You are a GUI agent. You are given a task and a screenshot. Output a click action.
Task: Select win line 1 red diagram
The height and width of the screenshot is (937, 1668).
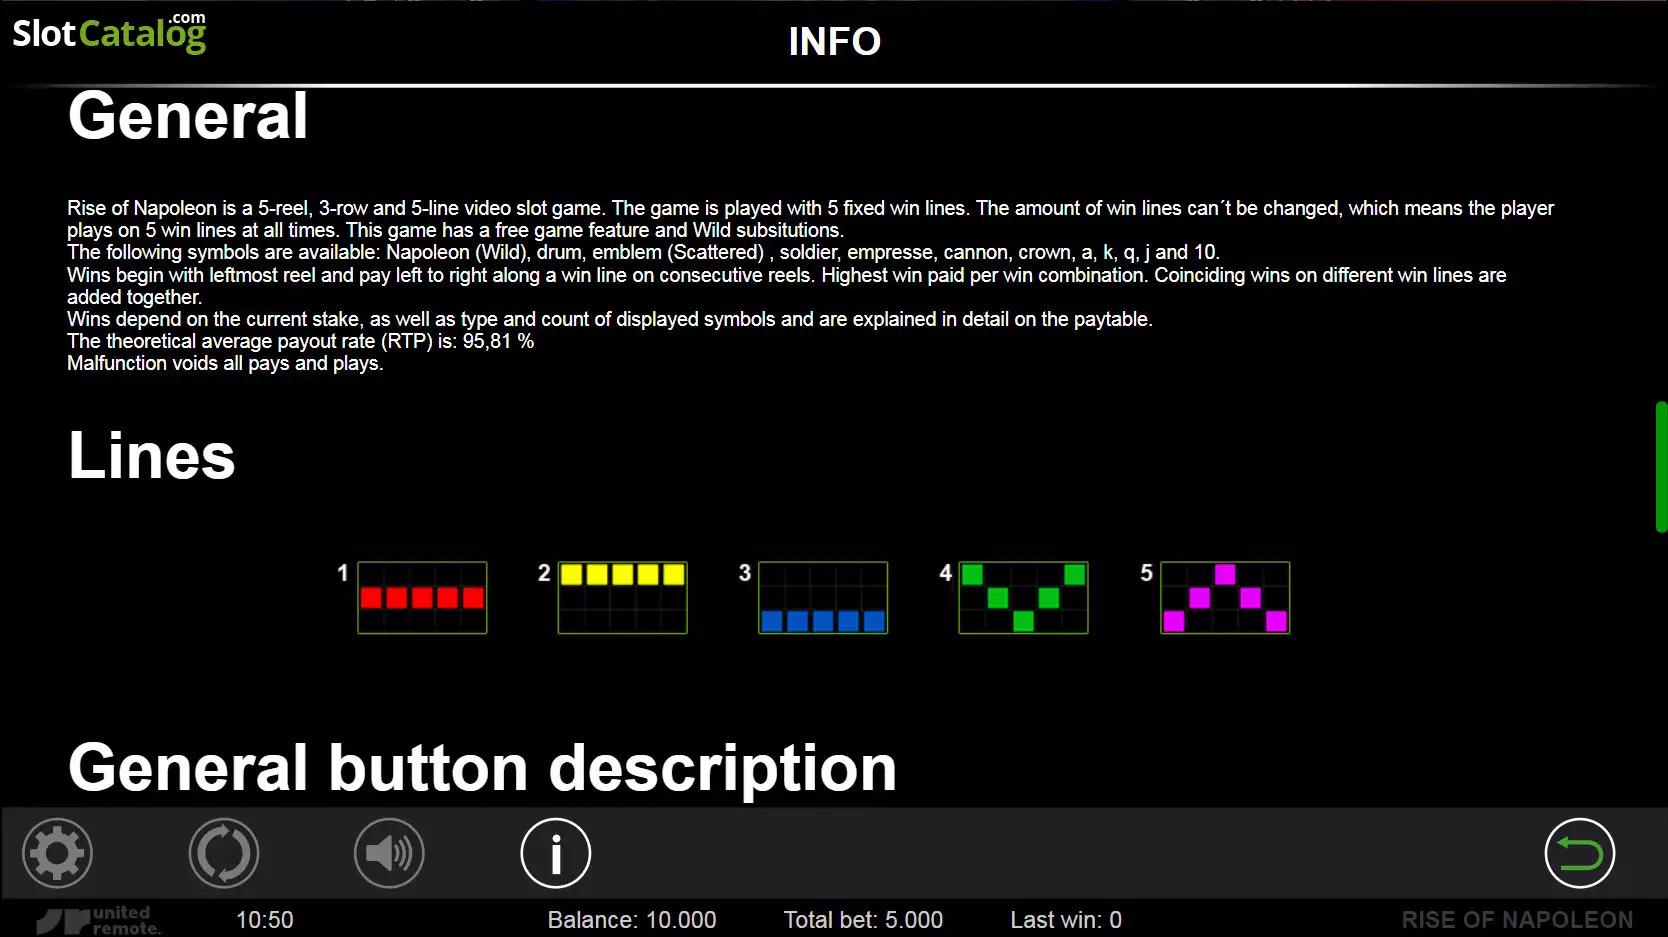tap(422, 598)
